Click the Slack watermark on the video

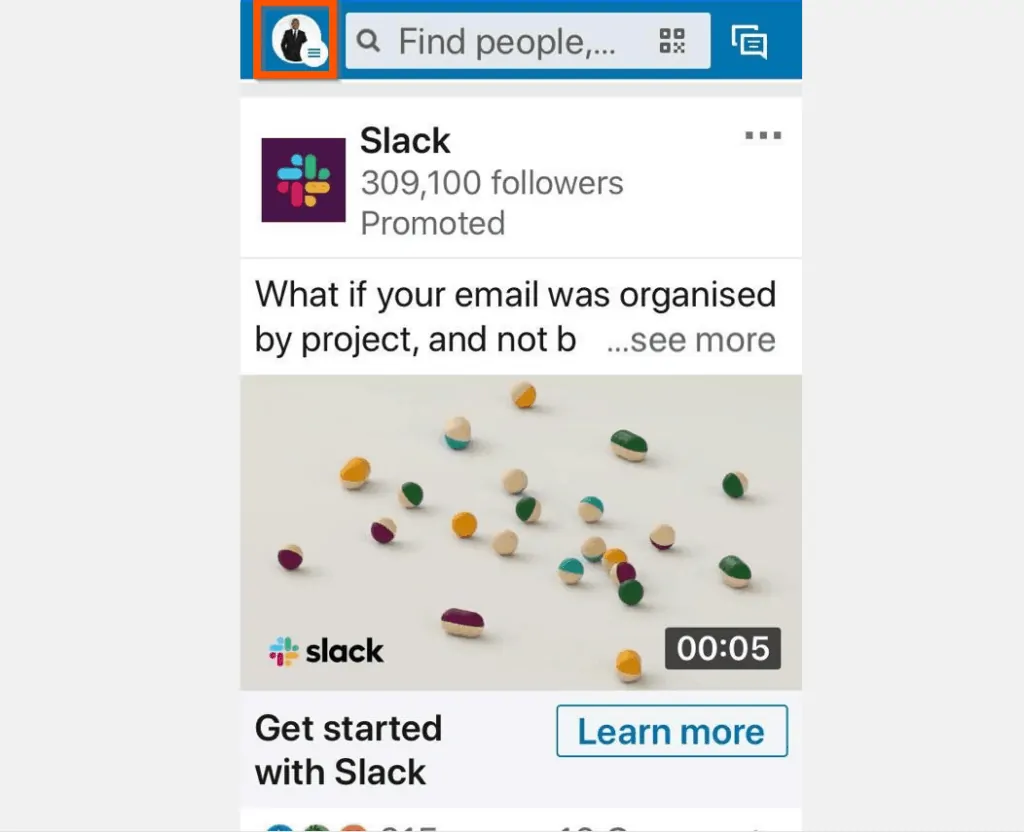[325, 650]
